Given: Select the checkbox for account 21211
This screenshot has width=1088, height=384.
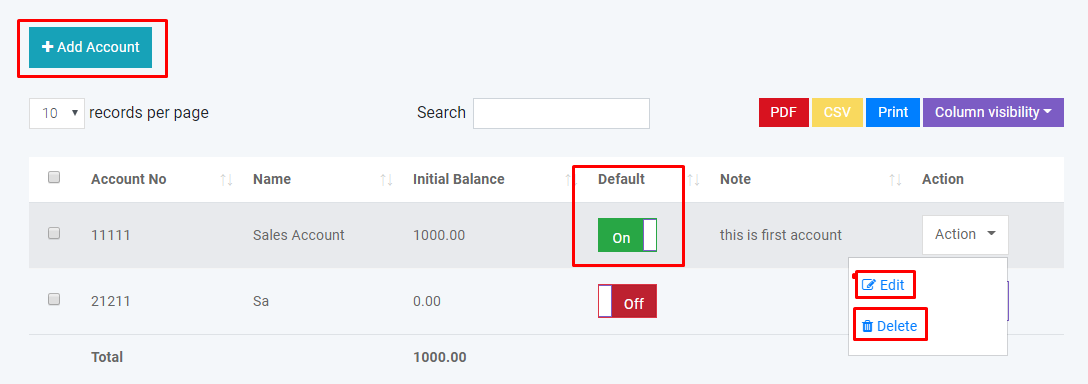Looking at the screenshot, I should tap(54, 299).
